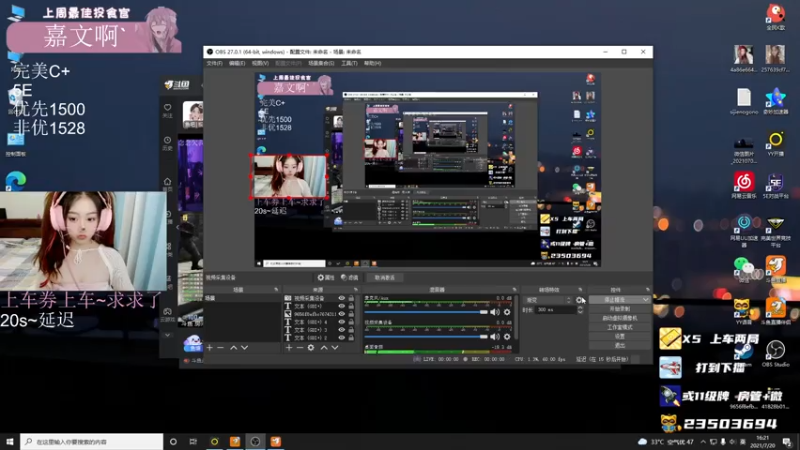The height and width of the screenshot is (450, 800).
Task: Open 历史 in the Douyu window sidebar
Action: 167,143
